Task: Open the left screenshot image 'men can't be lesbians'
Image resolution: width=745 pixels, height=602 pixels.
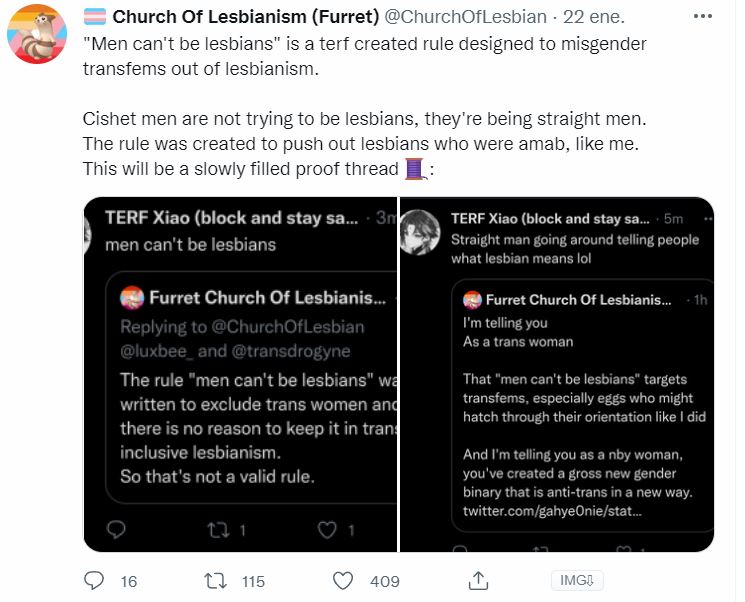Action: point(240,374)
